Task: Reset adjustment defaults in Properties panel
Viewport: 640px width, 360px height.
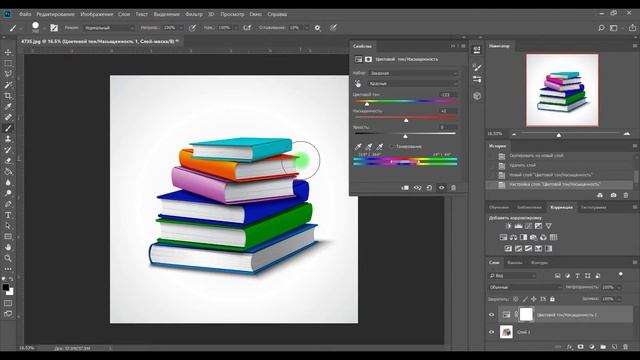Action: tap(429, 188)
